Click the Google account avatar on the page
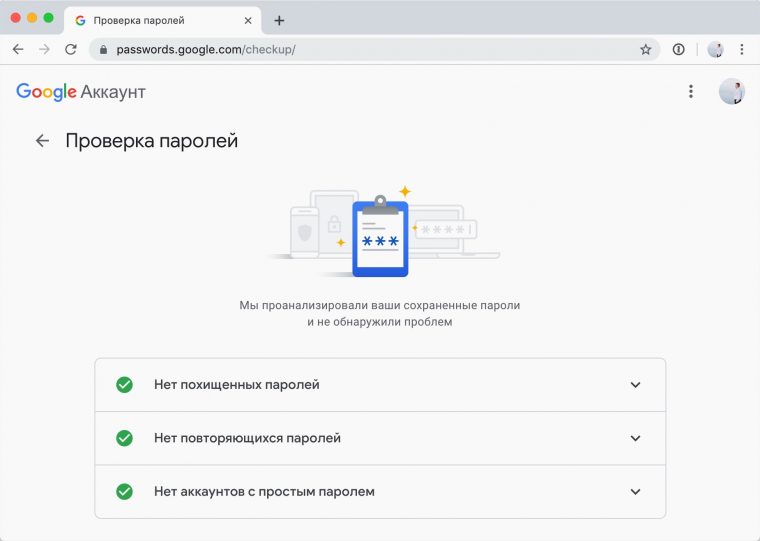The width and height of the screenshot is (760, 541). [x=731, y=91]
